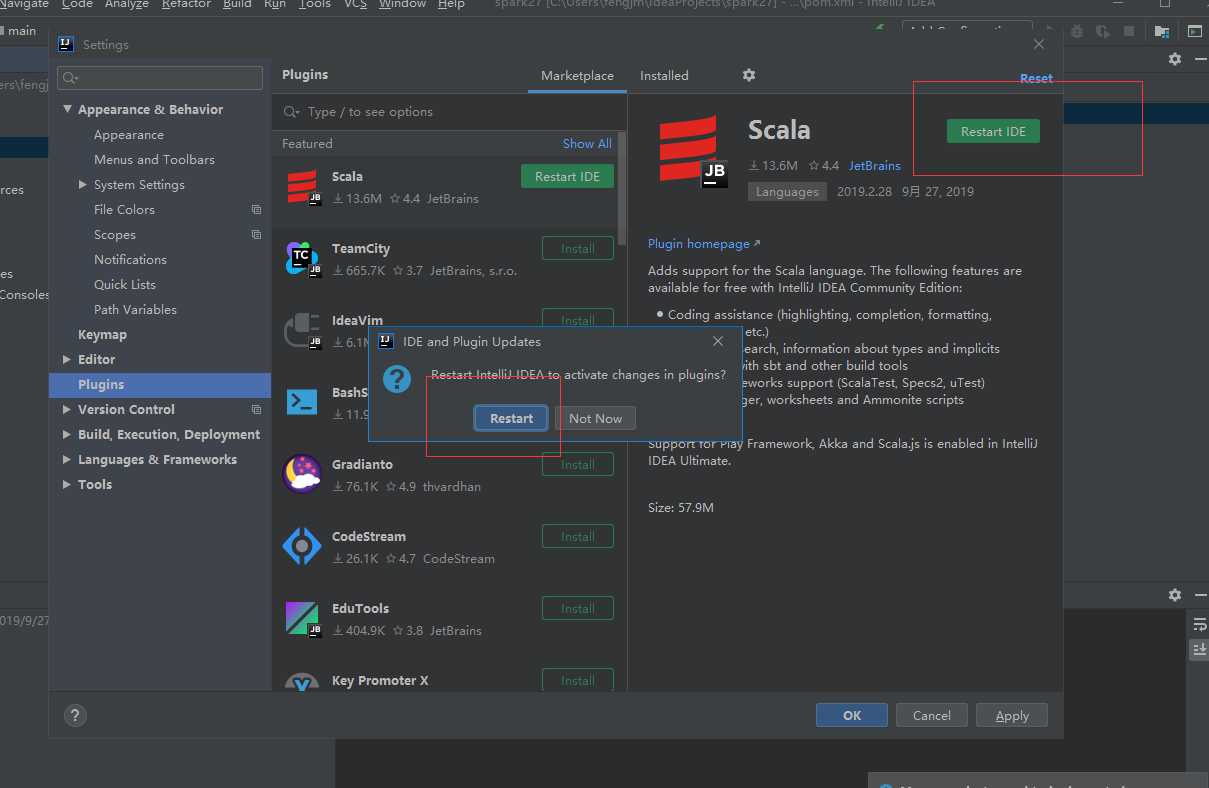The height and width of the screenshot is (788, 1209).
Task: Expand Build, Execution, Deployment section
Action: click(68, 435)
